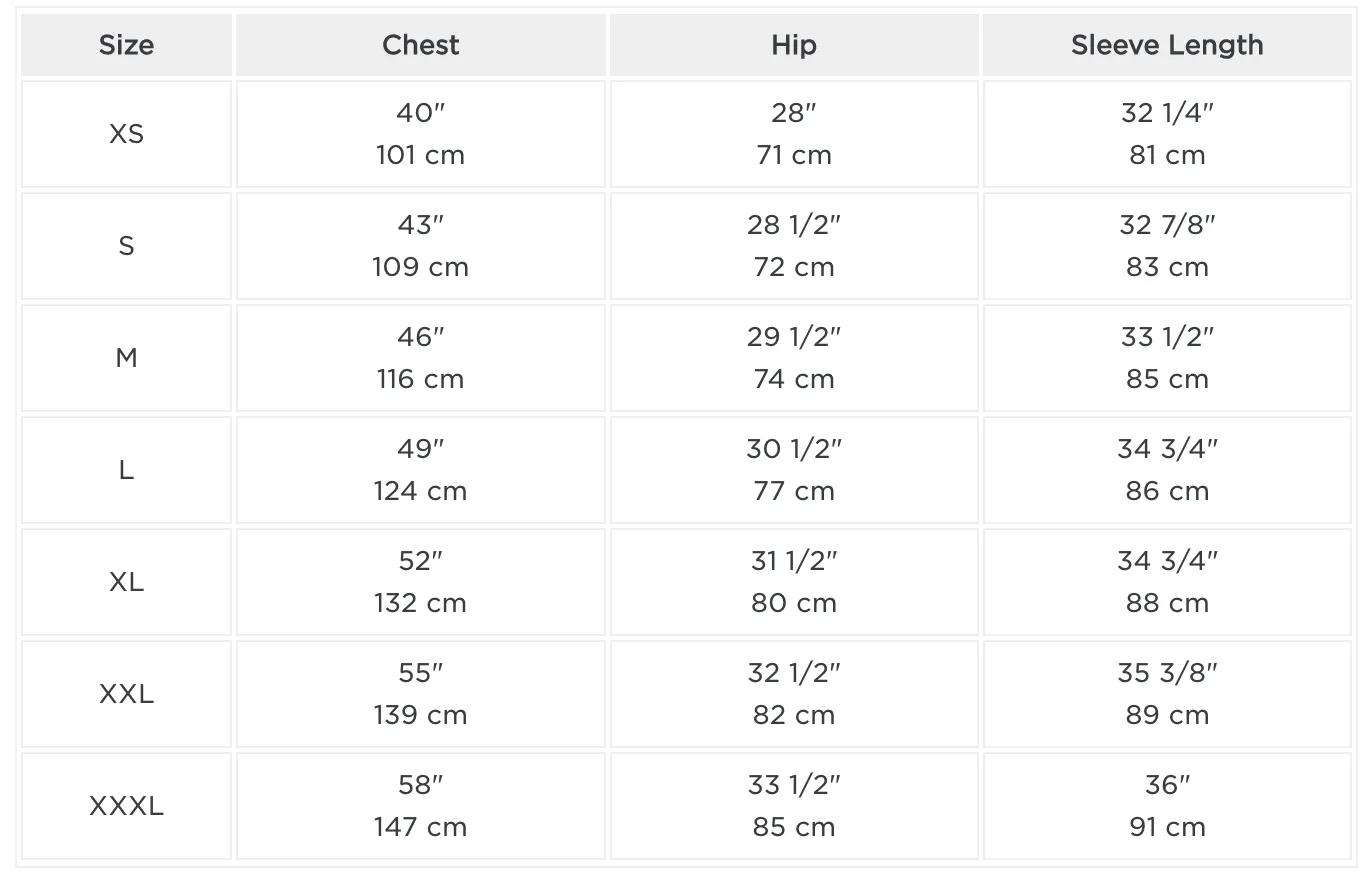Select the XXL size row label

coord(127,694)
